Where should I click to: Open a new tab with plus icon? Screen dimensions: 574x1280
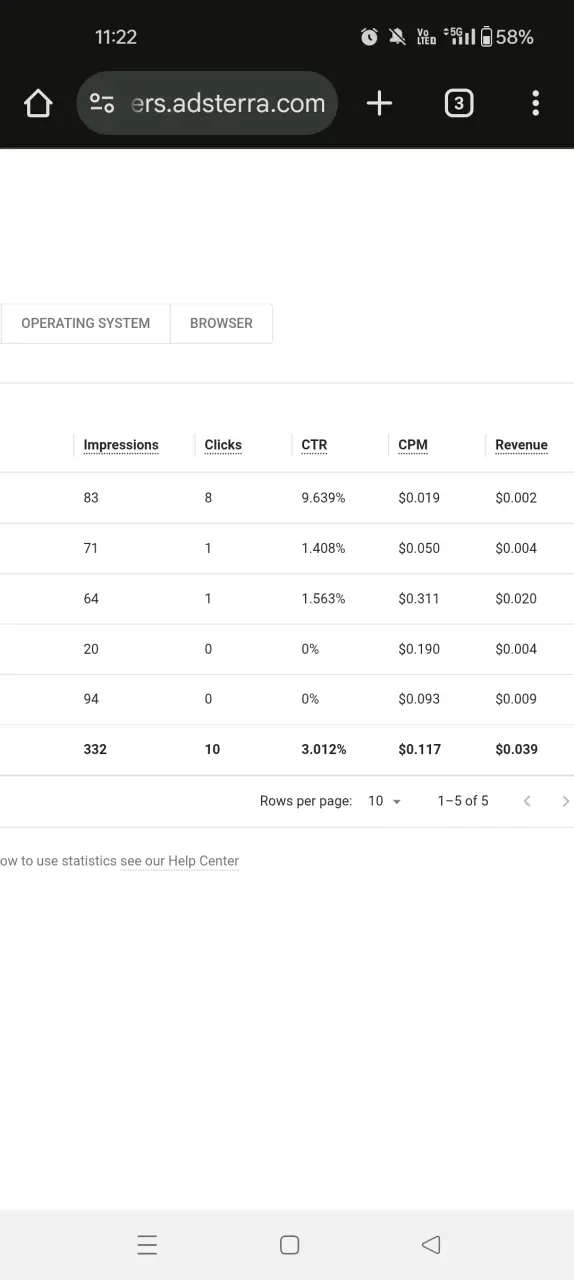379,103
